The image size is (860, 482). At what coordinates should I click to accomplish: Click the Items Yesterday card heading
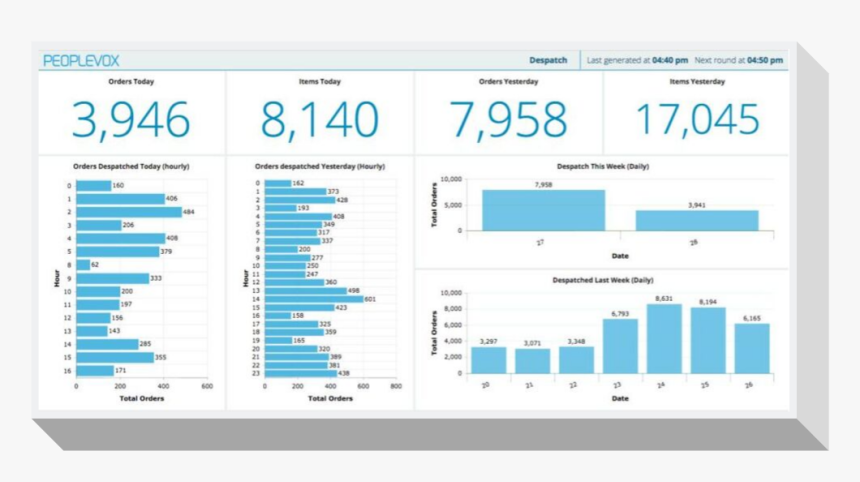click(697, 82)
